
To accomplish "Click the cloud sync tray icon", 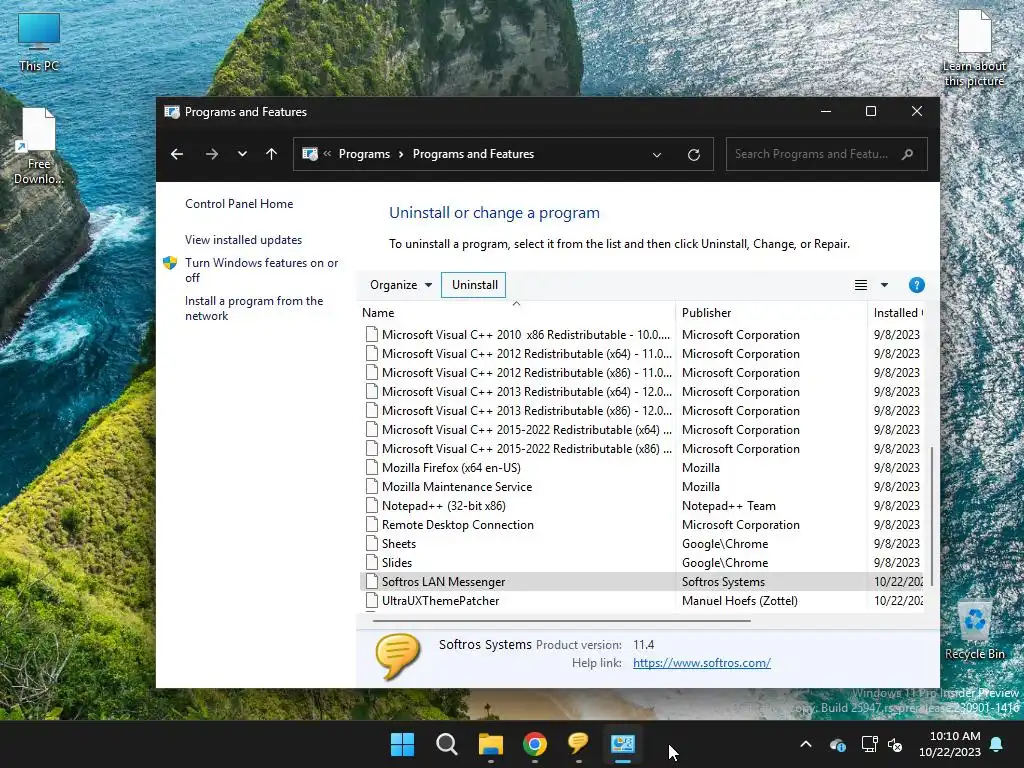I will (837, 744).
